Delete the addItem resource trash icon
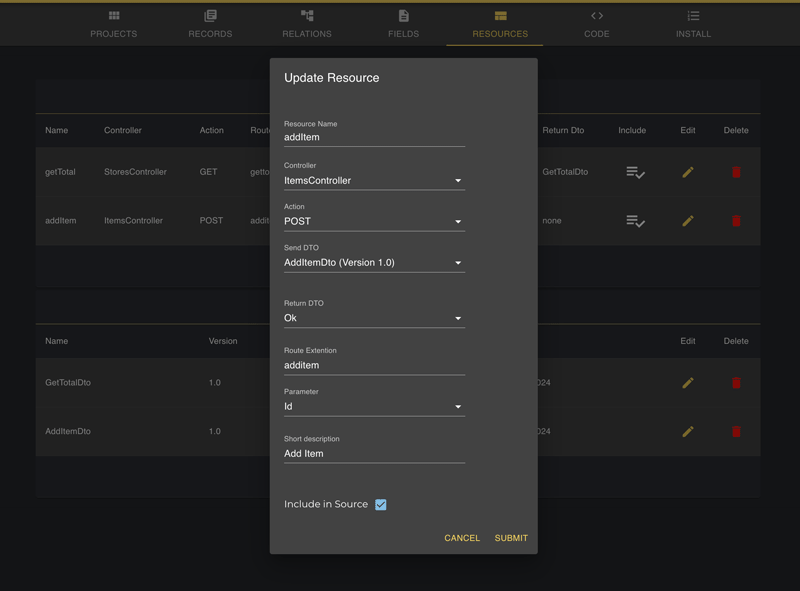 click(x=736, y=220)
